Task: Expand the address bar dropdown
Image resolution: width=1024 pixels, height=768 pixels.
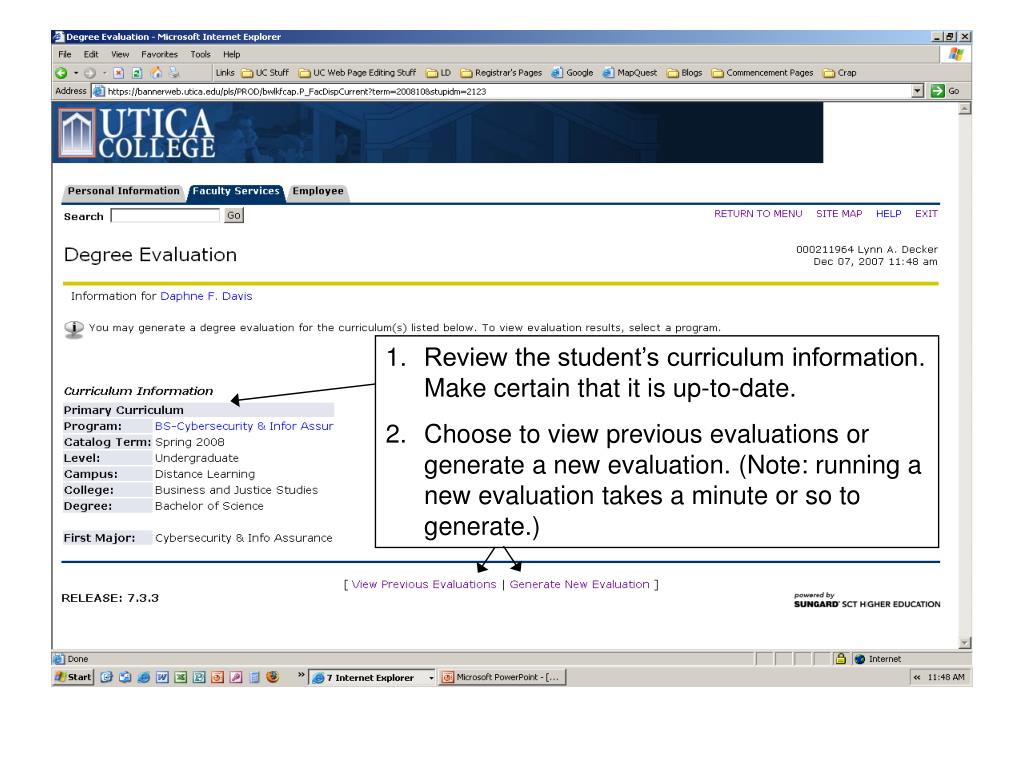Action: pyautogui.click(x=918, y=91)
